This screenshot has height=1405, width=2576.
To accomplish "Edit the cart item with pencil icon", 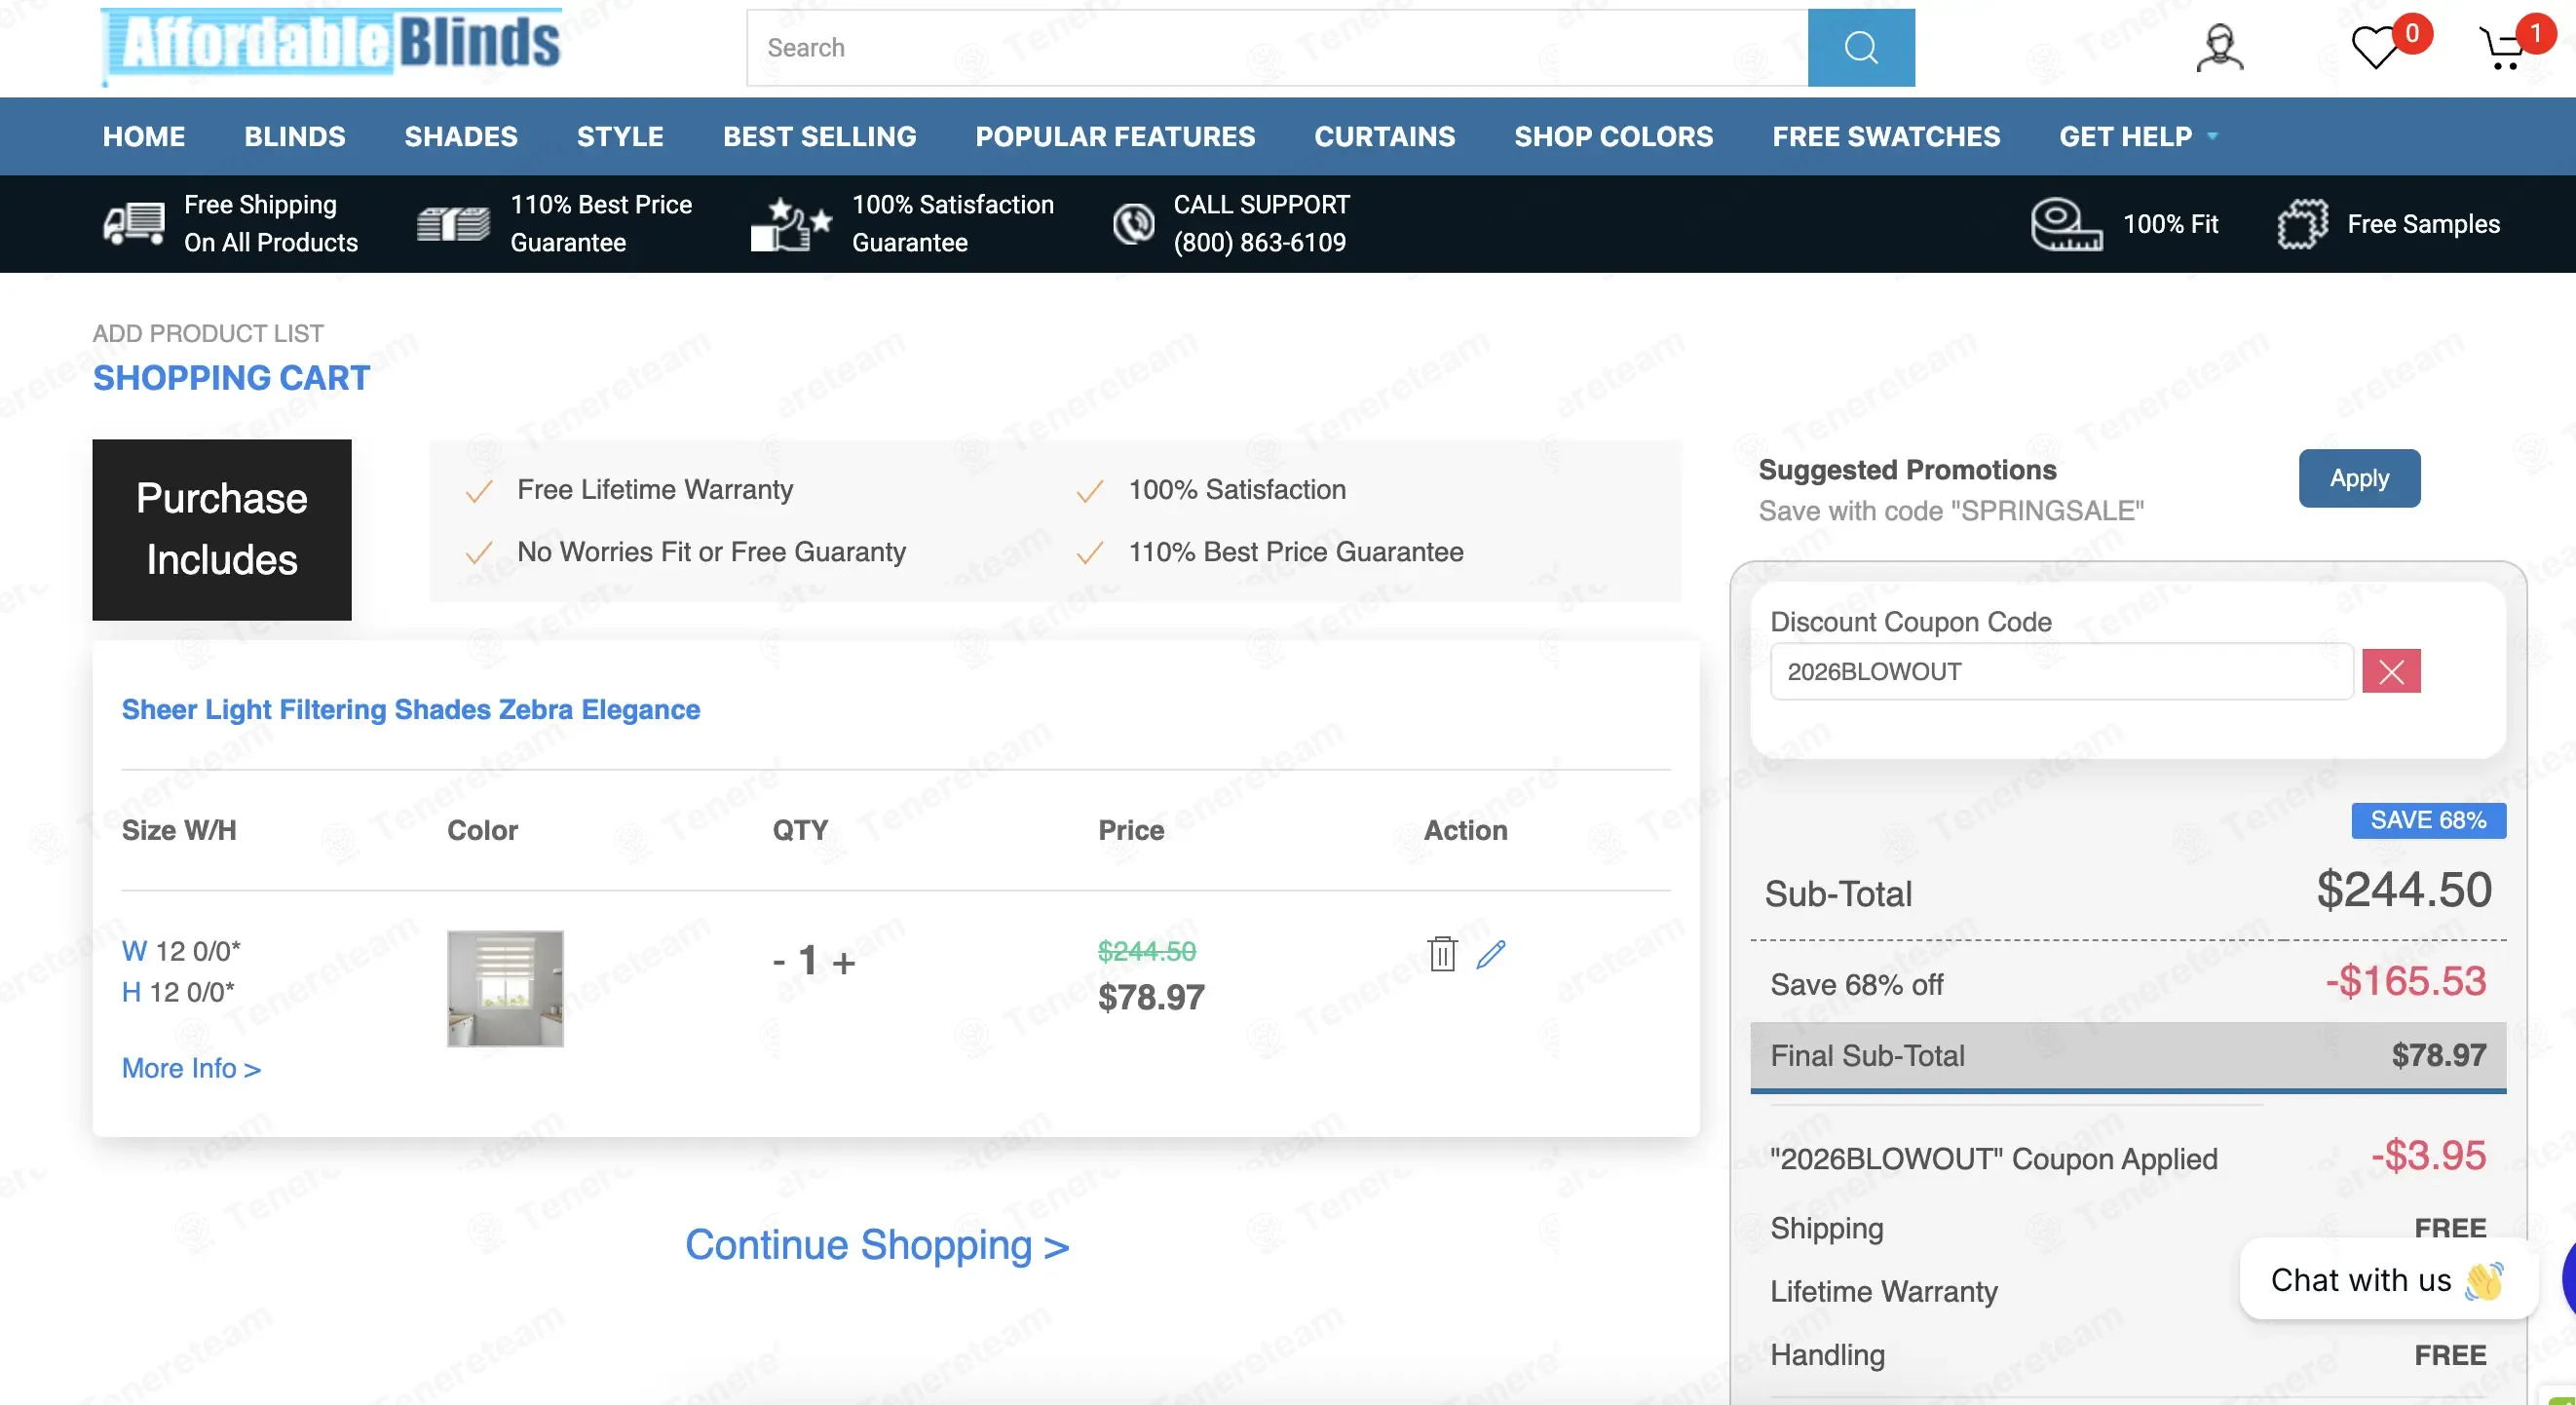I will (1490, 954).
